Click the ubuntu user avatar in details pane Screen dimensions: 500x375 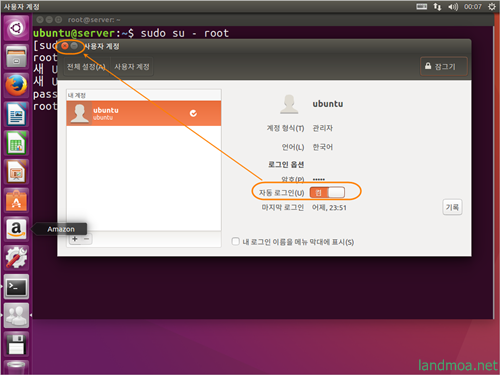click(289, 104)
